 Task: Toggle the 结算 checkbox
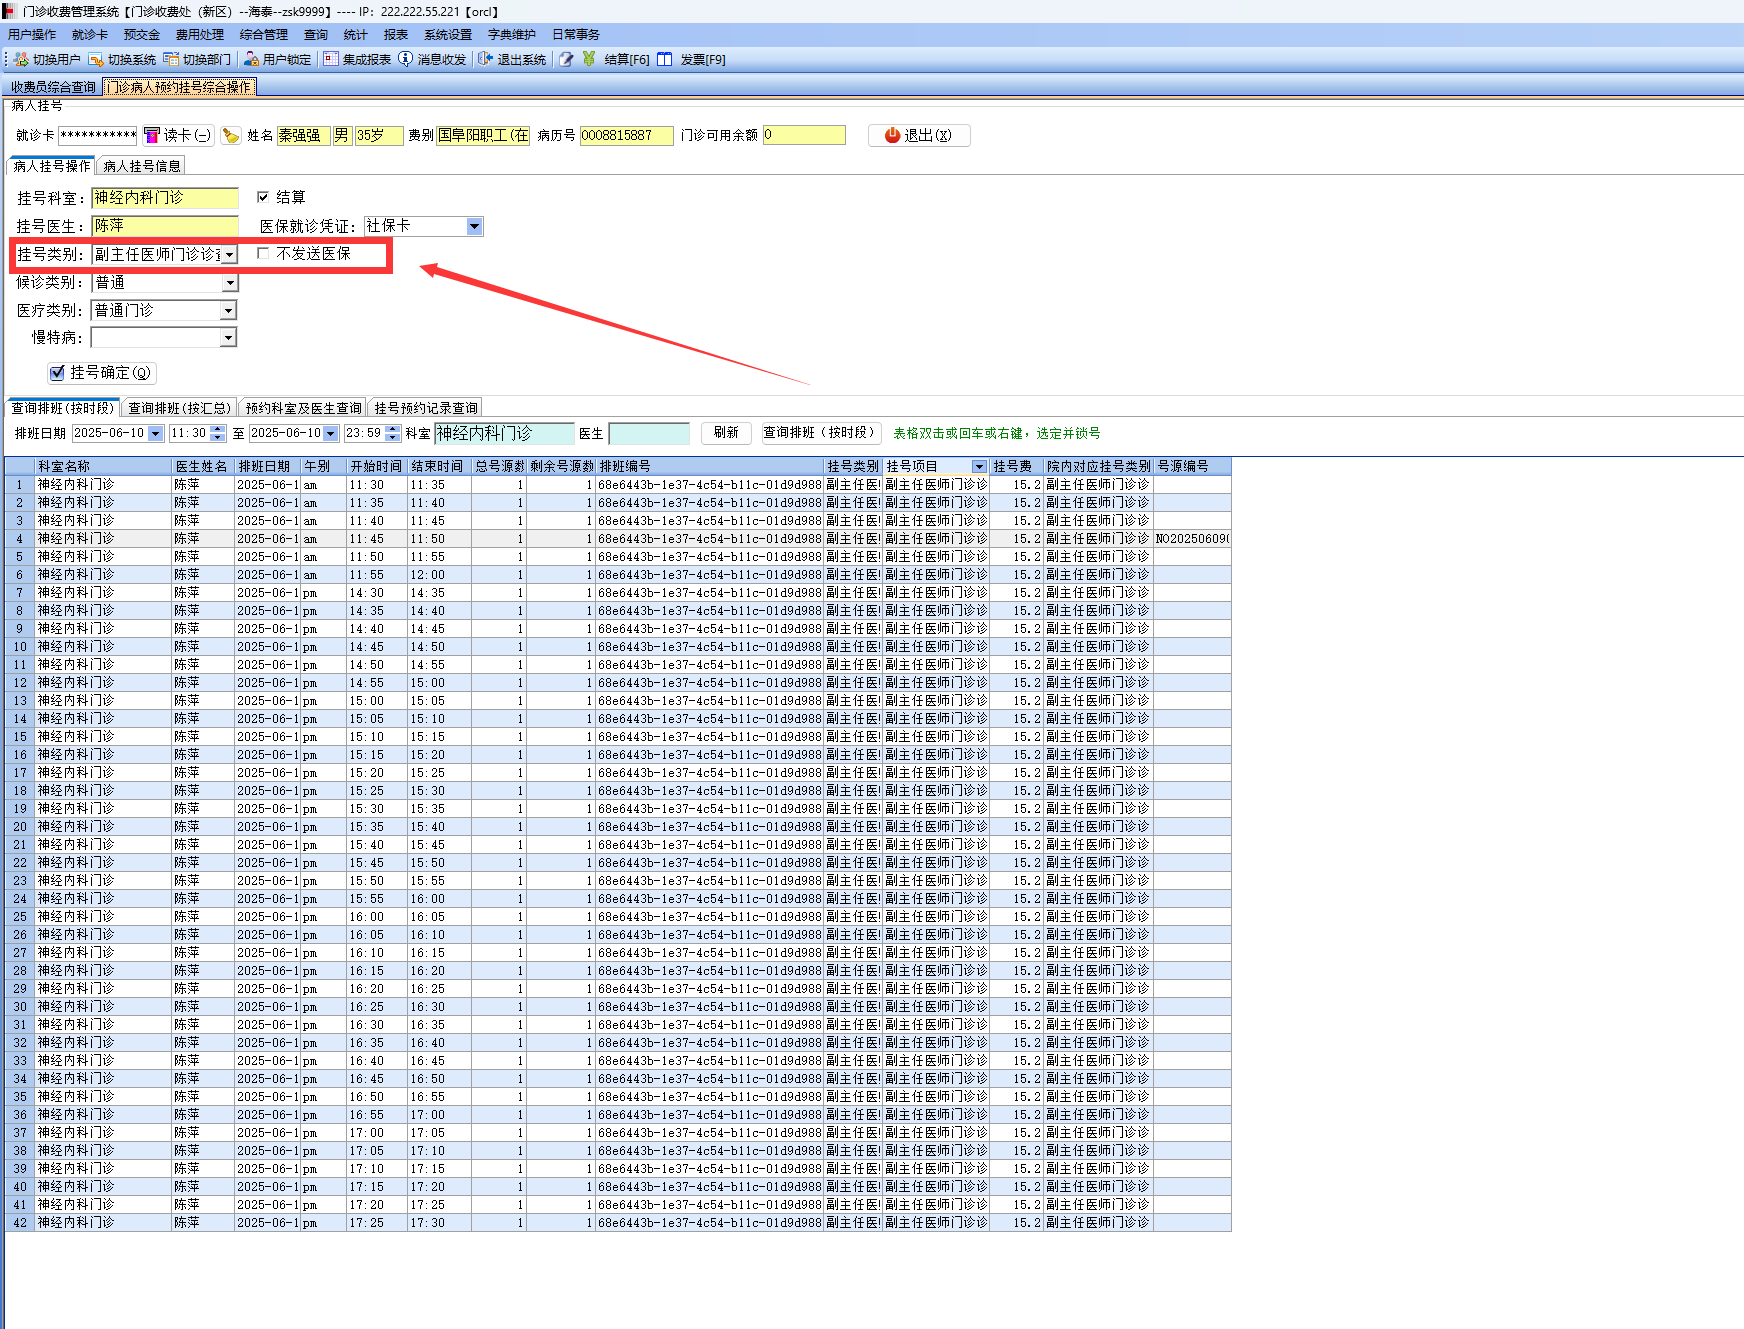(263, 197)
